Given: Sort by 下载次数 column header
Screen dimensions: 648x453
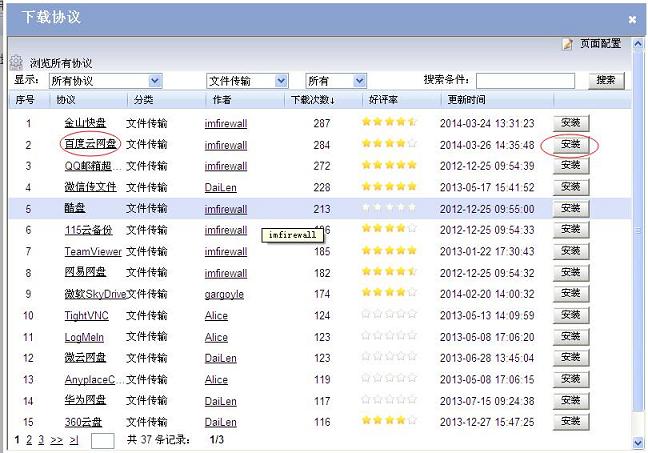Looking at the screenshot, I should coord(312,100).
